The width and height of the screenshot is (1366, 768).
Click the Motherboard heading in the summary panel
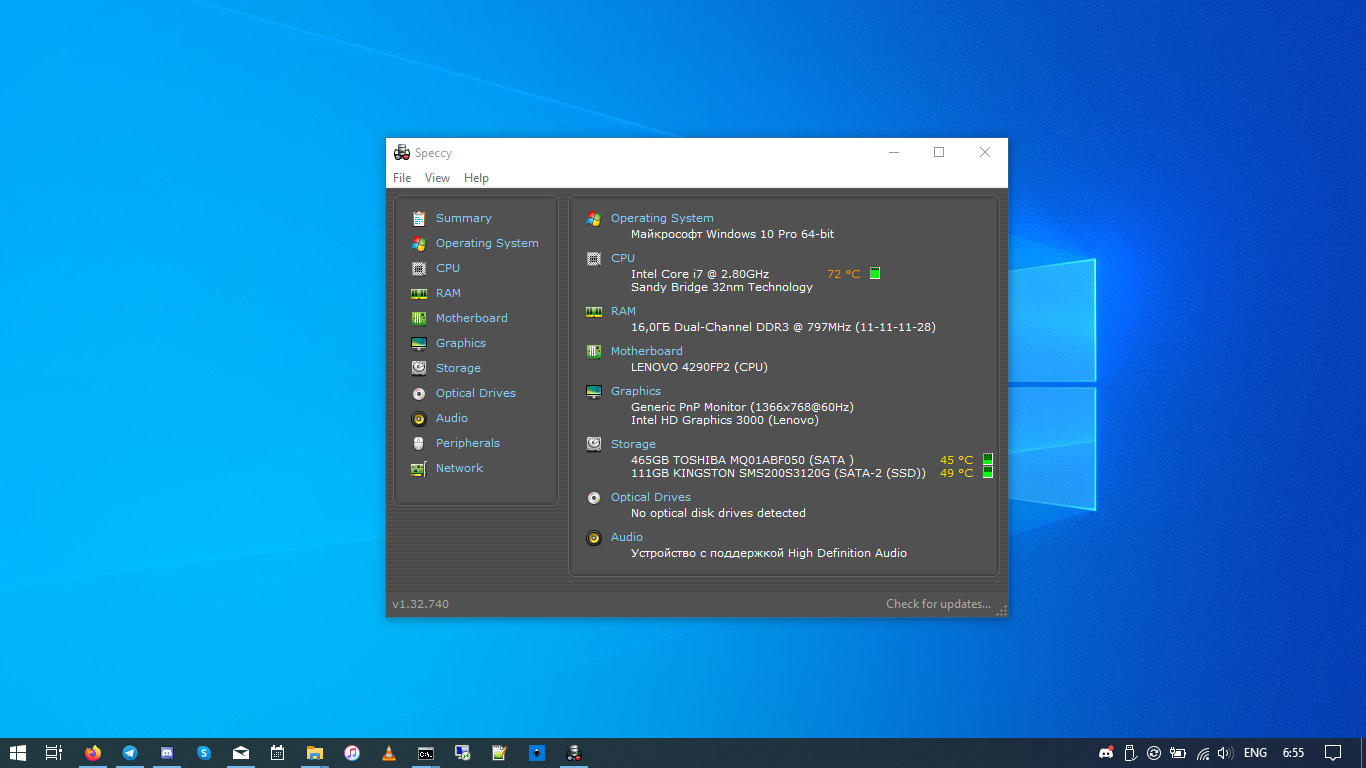647,351
